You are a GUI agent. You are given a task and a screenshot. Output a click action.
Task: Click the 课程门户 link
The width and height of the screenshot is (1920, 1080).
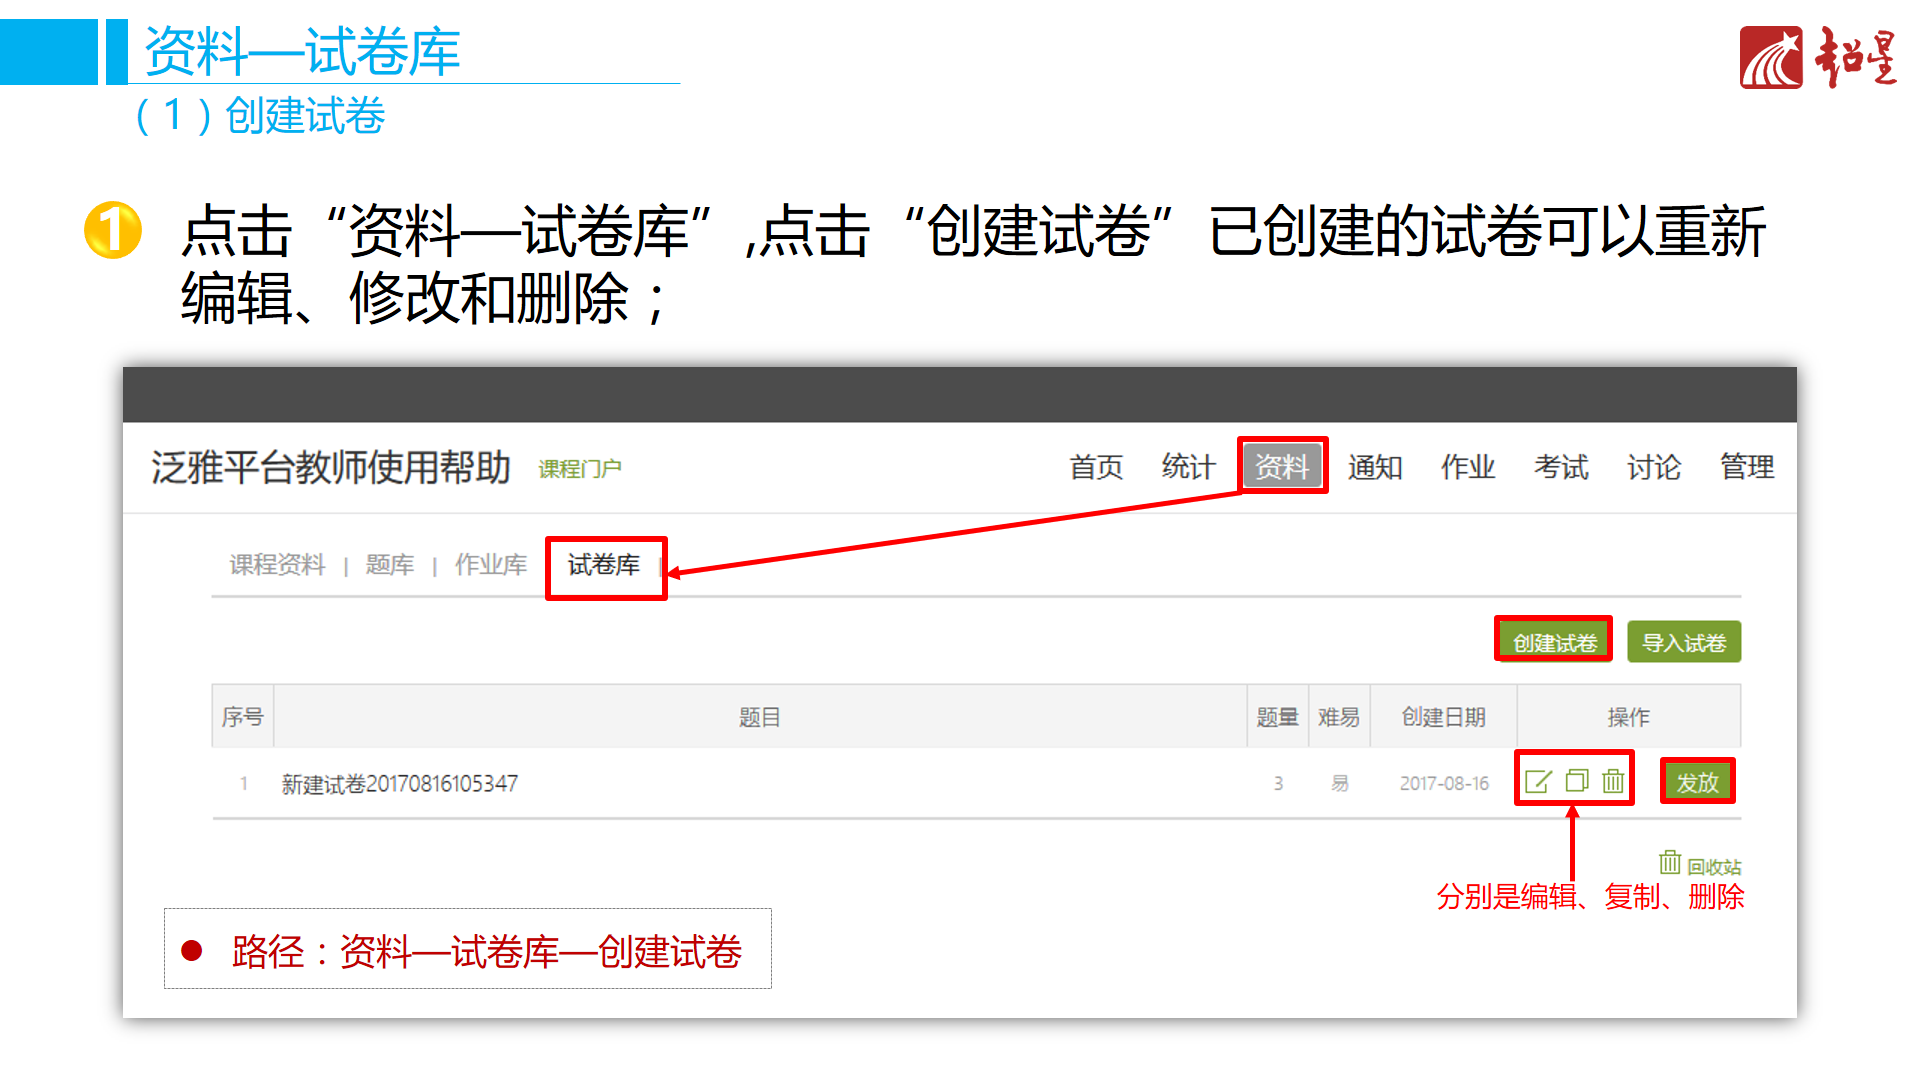point(580,469)
